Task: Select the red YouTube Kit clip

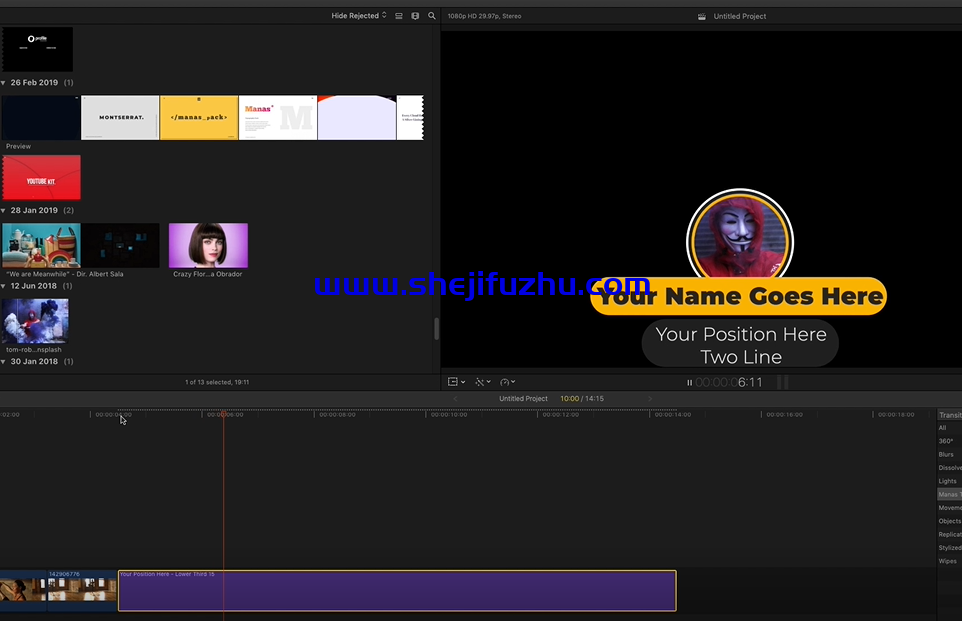Action: (x=41, y=177)
